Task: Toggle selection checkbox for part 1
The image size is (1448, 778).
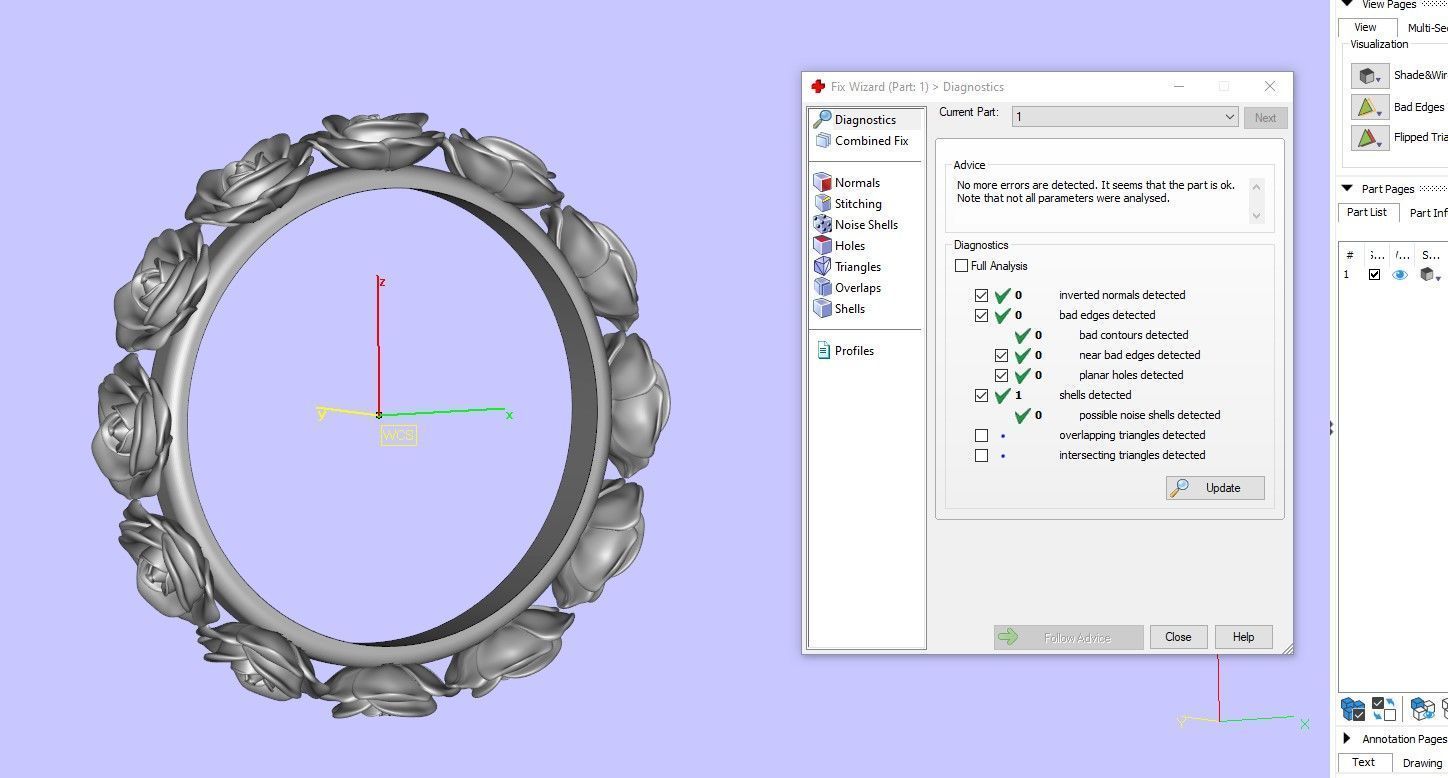Action: (1374, 274)
